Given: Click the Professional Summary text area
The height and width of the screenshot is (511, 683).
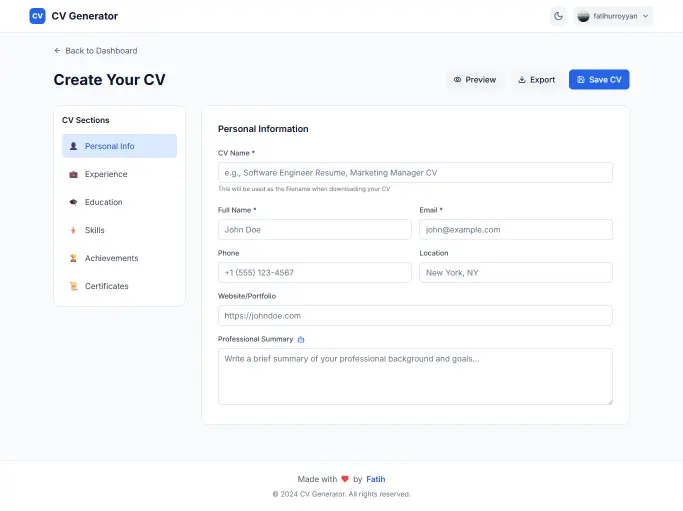Looking at the screenshot, I should tap(415, 376).
